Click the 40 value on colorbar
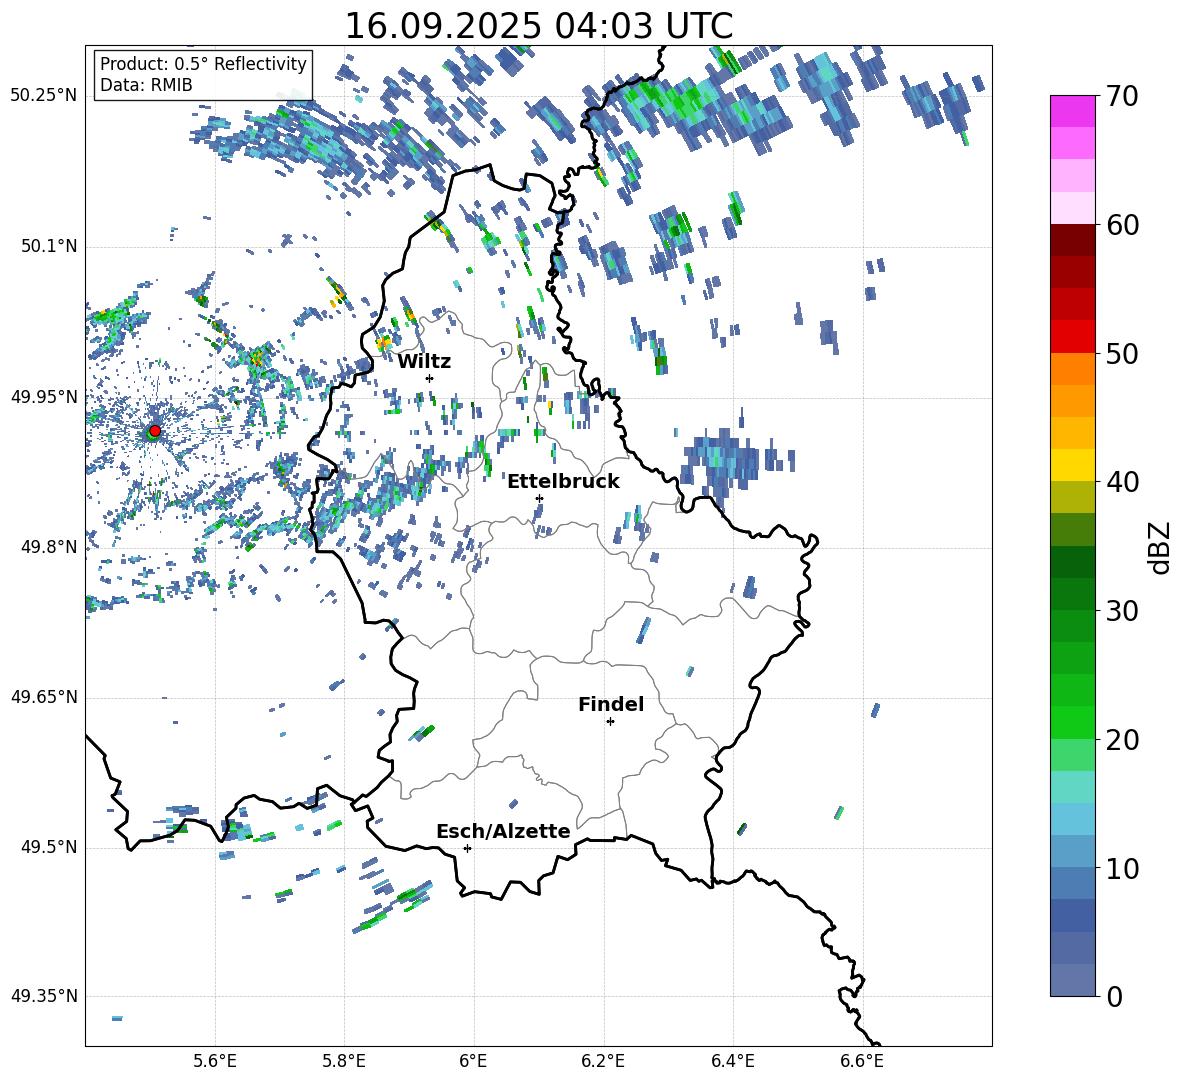This screenshot has width=1184, height=1081. tap(1122, 482)
